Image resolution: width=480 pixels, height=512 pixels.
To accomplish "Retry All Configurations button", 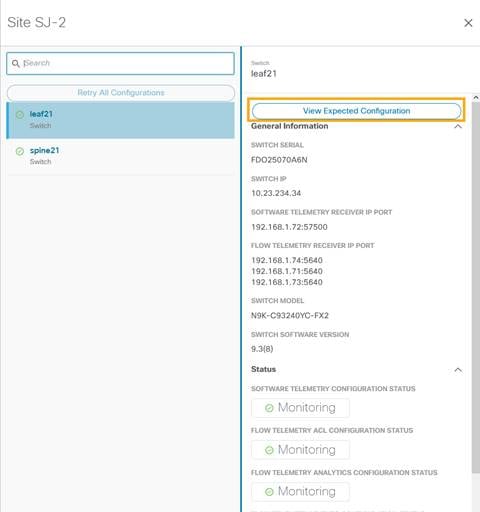I will click(121, 93).
